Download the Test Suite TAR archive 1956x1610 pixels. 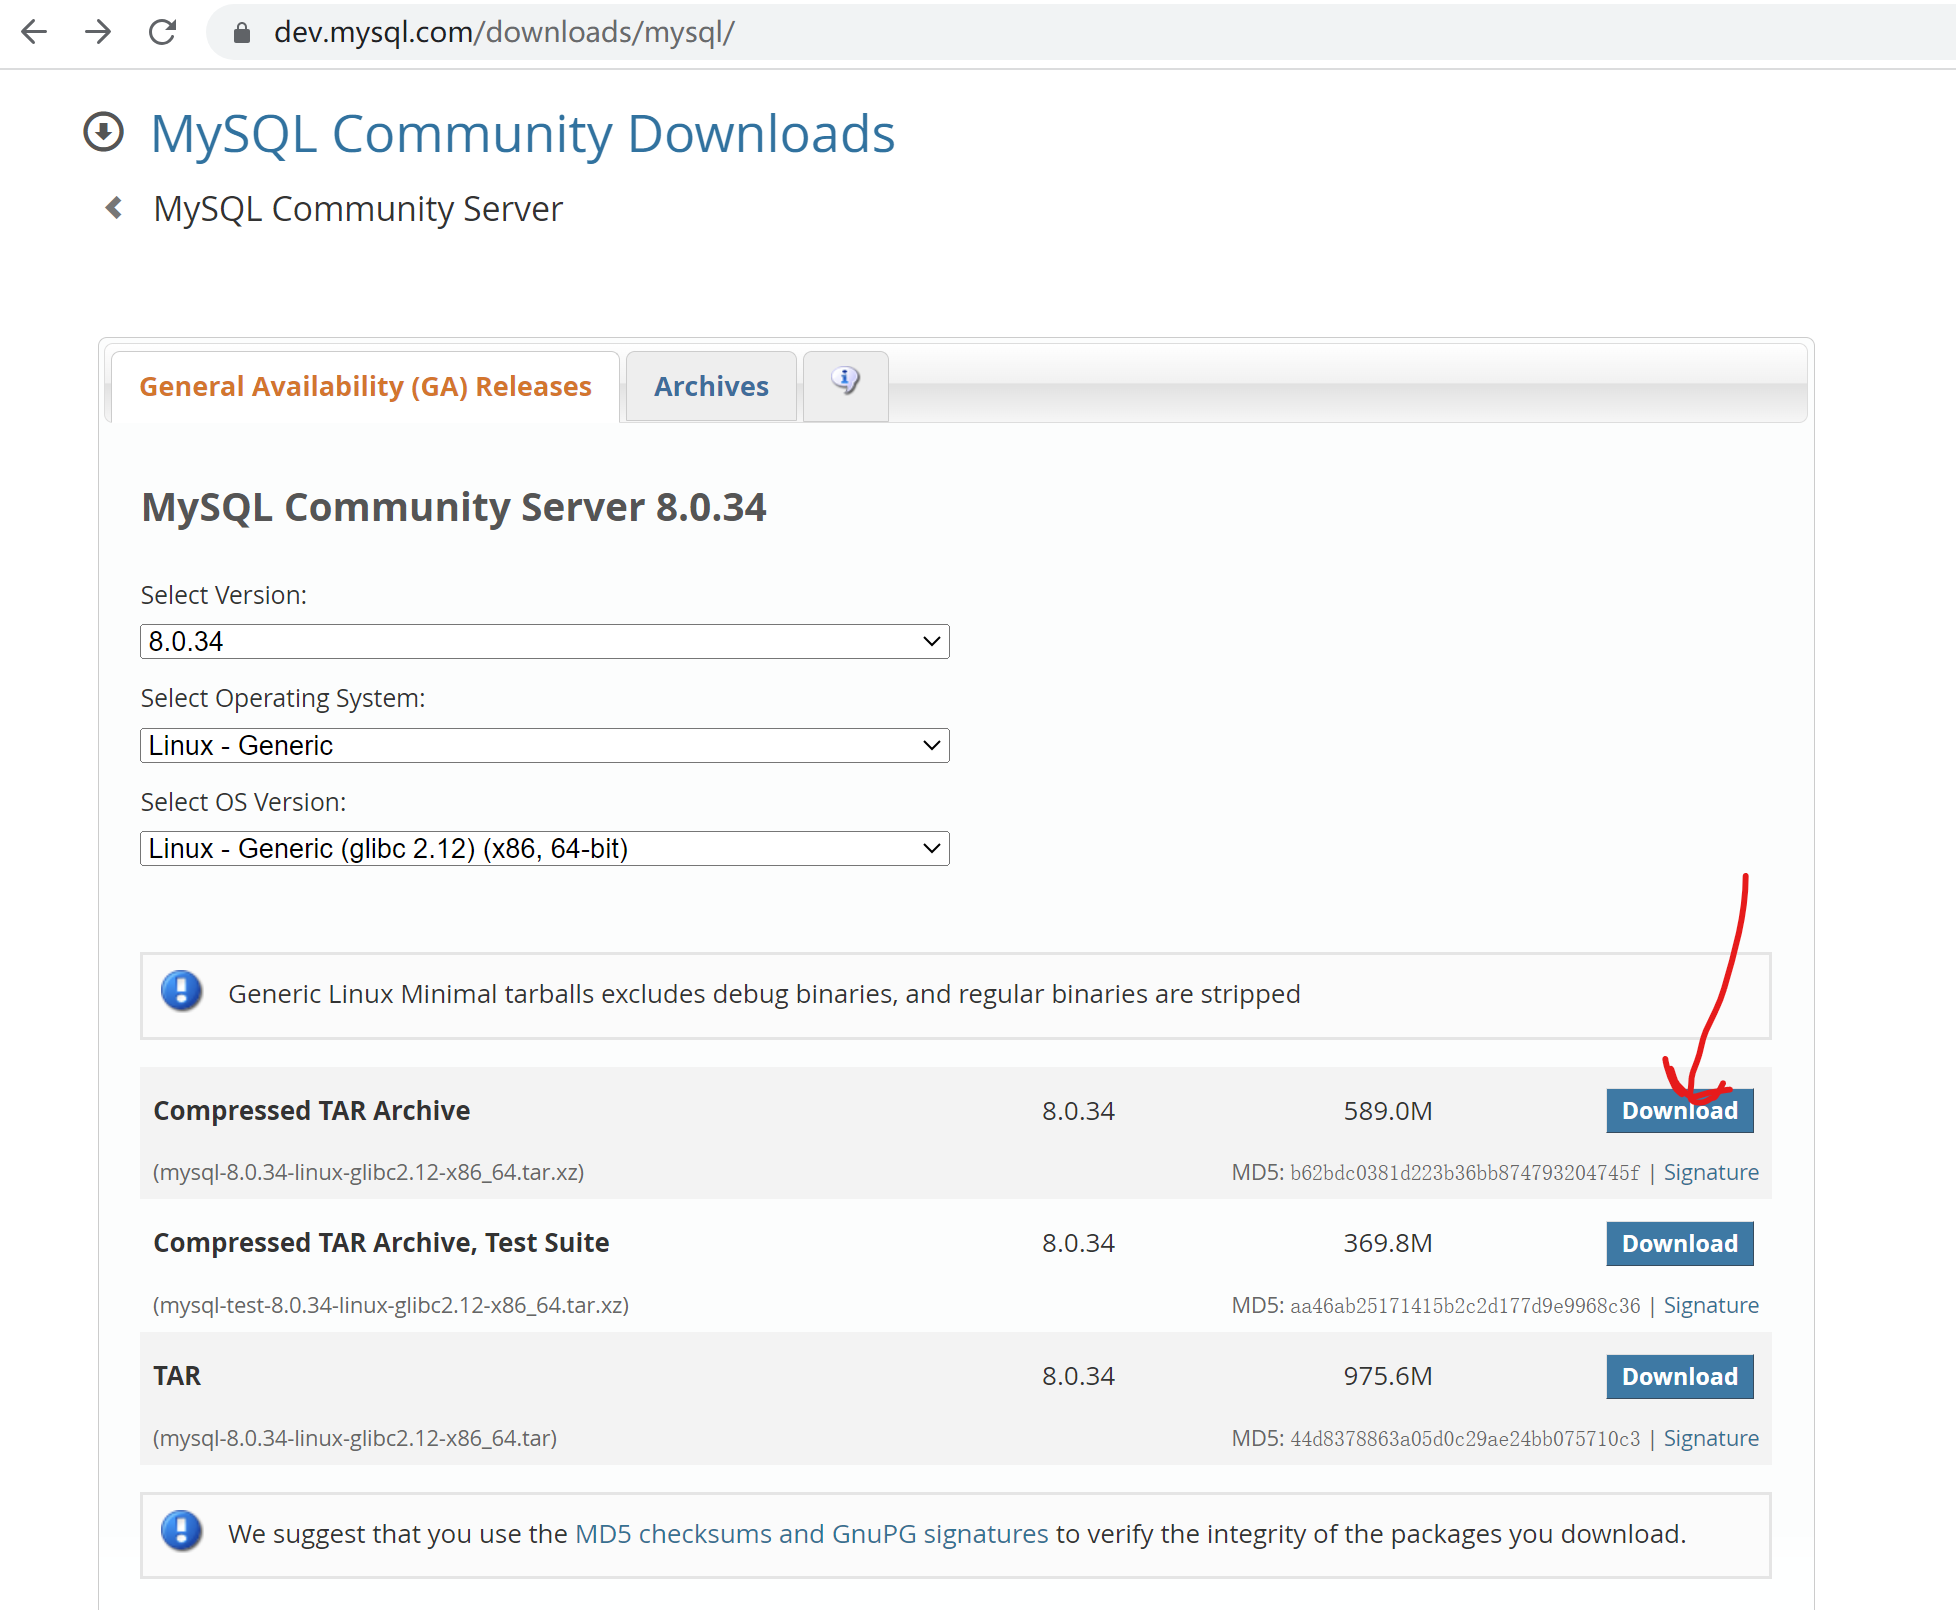(x=1679, y=1243)
